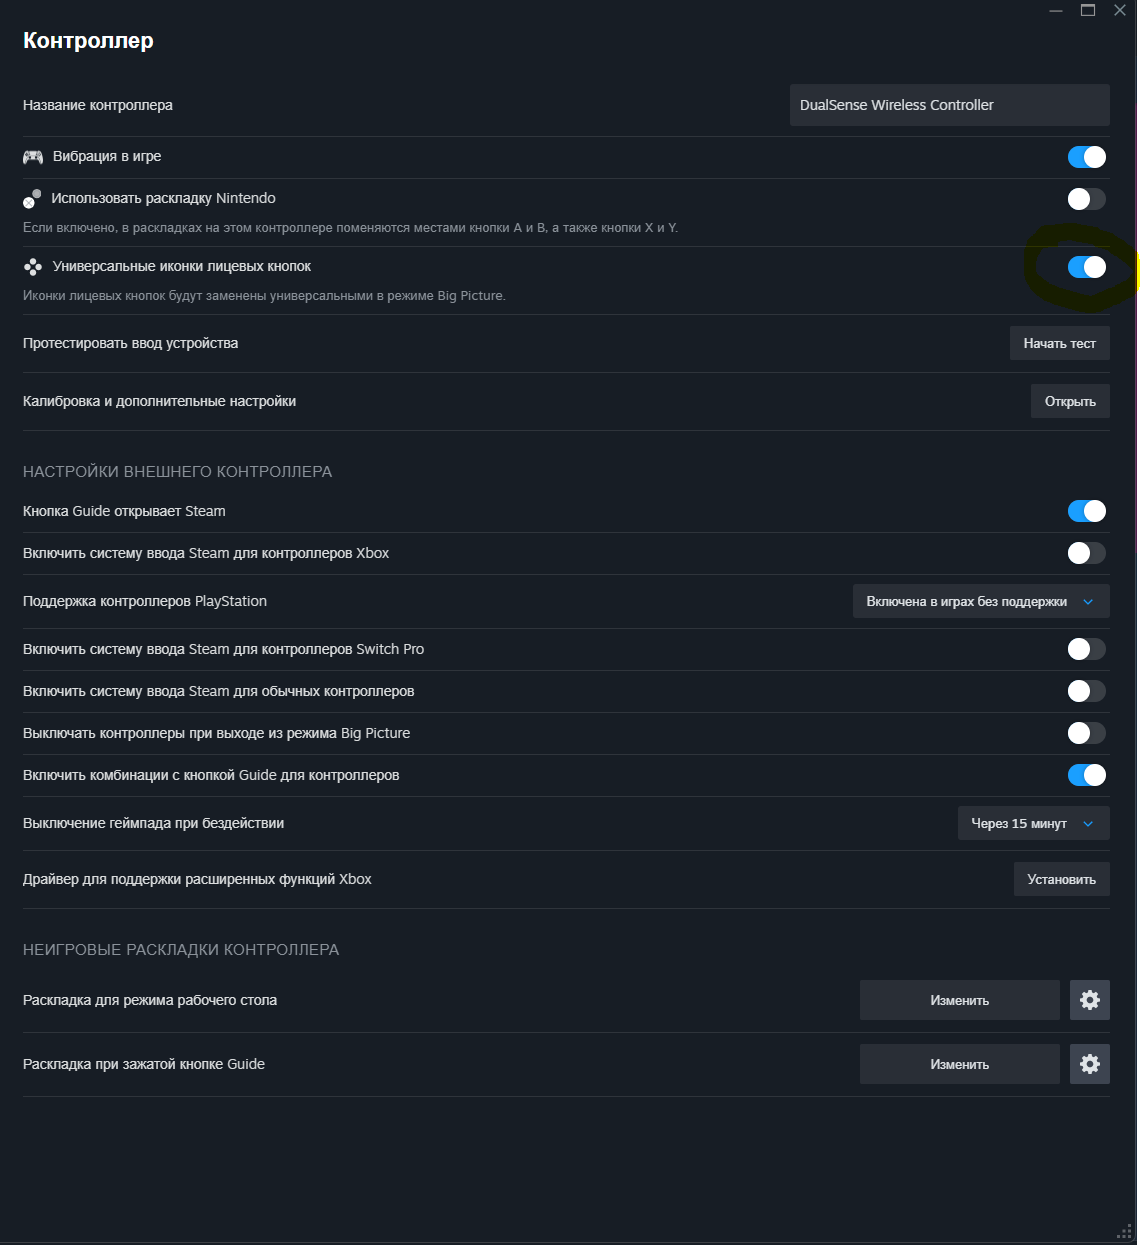The image size is (1140, 1245).
Task: Expand the Через 15 минут idle dropdown
Action: tap(1033, 823)
